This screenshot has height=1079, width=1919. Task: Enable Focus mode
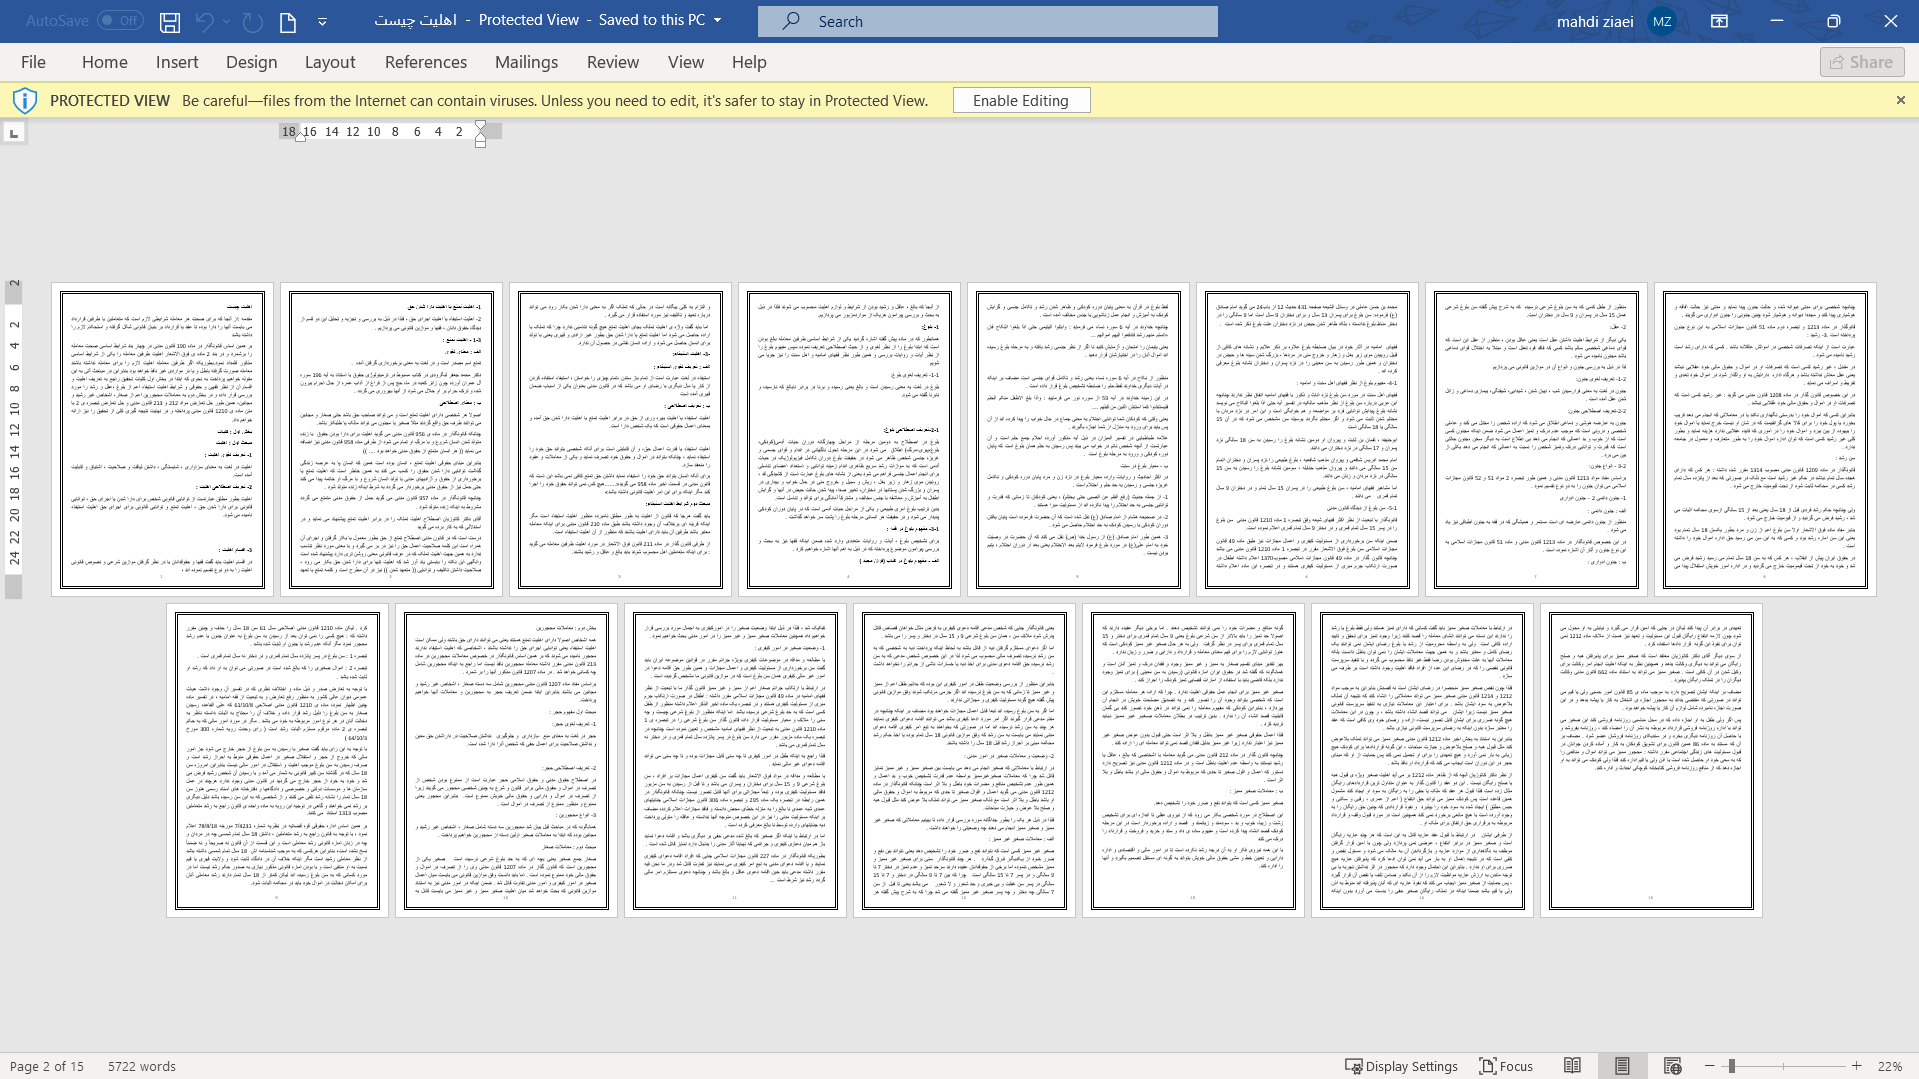1506,1066
